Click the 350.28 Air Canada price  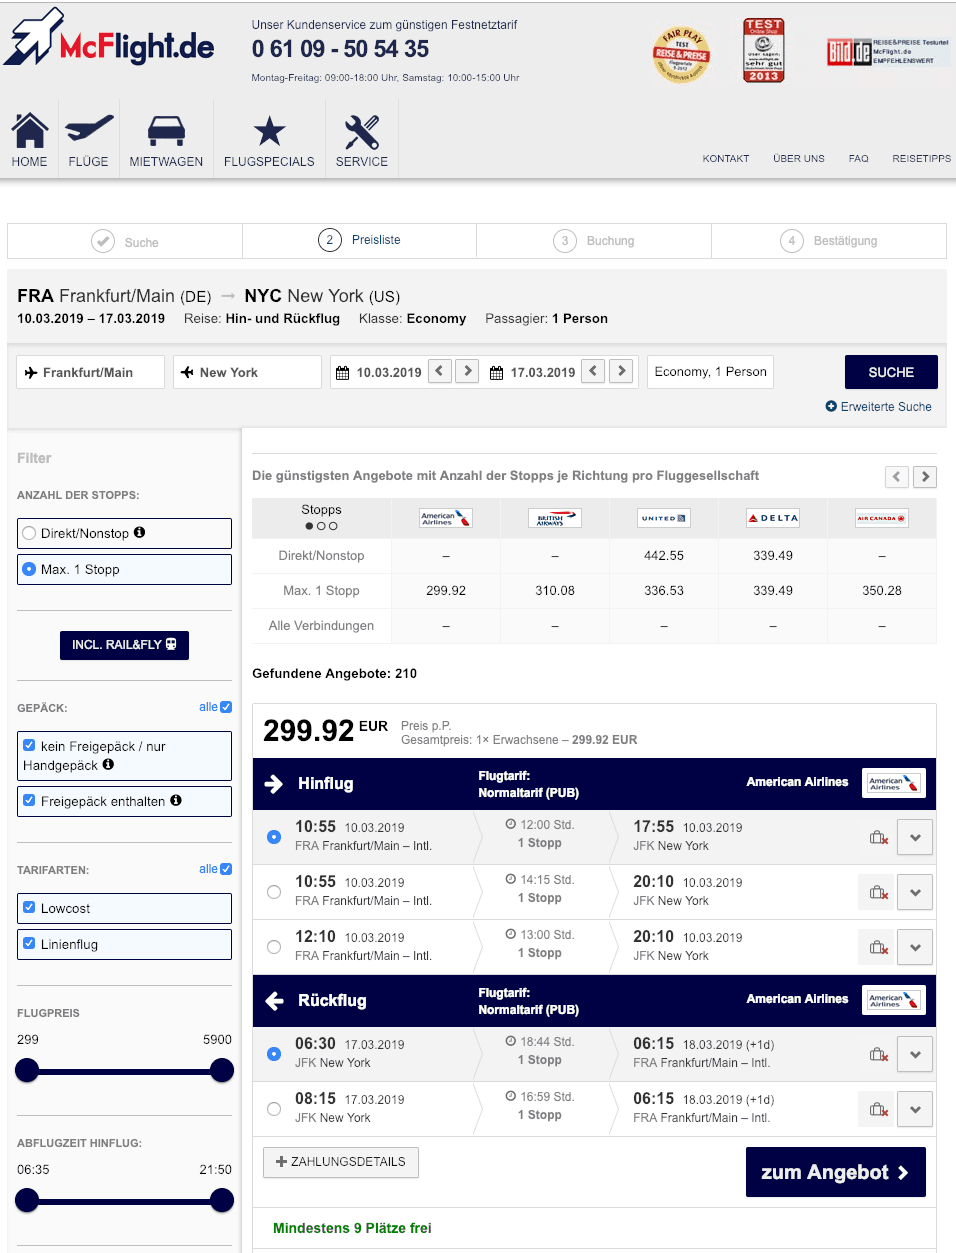coord(882,591)
